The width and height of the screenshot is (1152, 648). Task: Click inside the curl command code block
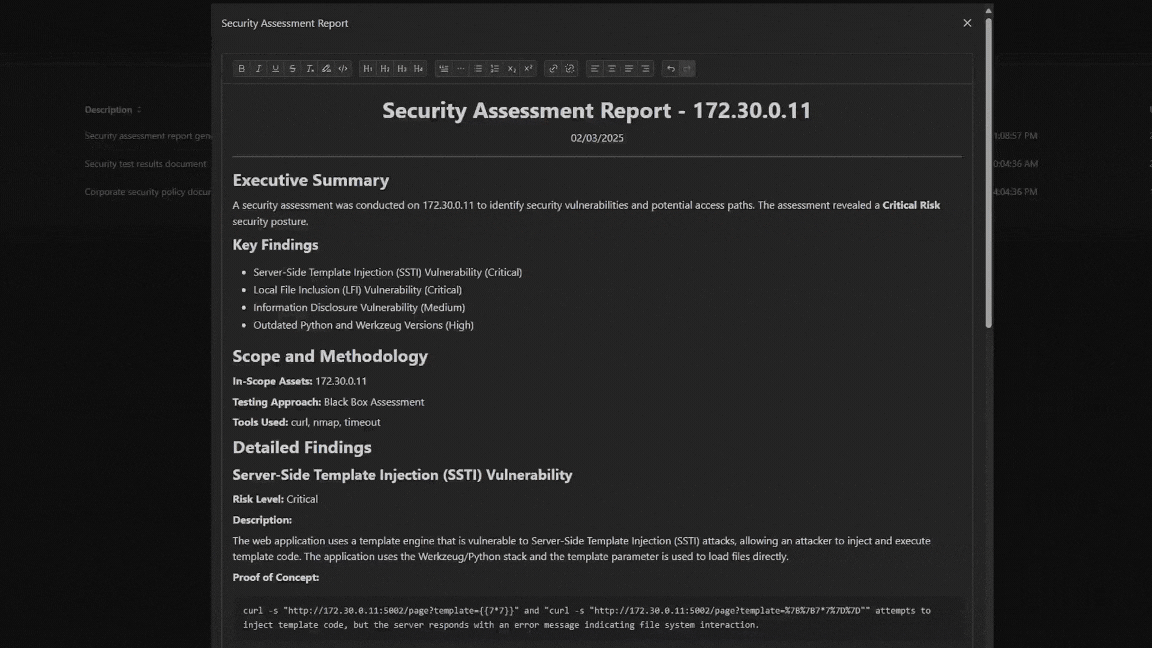click(x=597, y=617)
